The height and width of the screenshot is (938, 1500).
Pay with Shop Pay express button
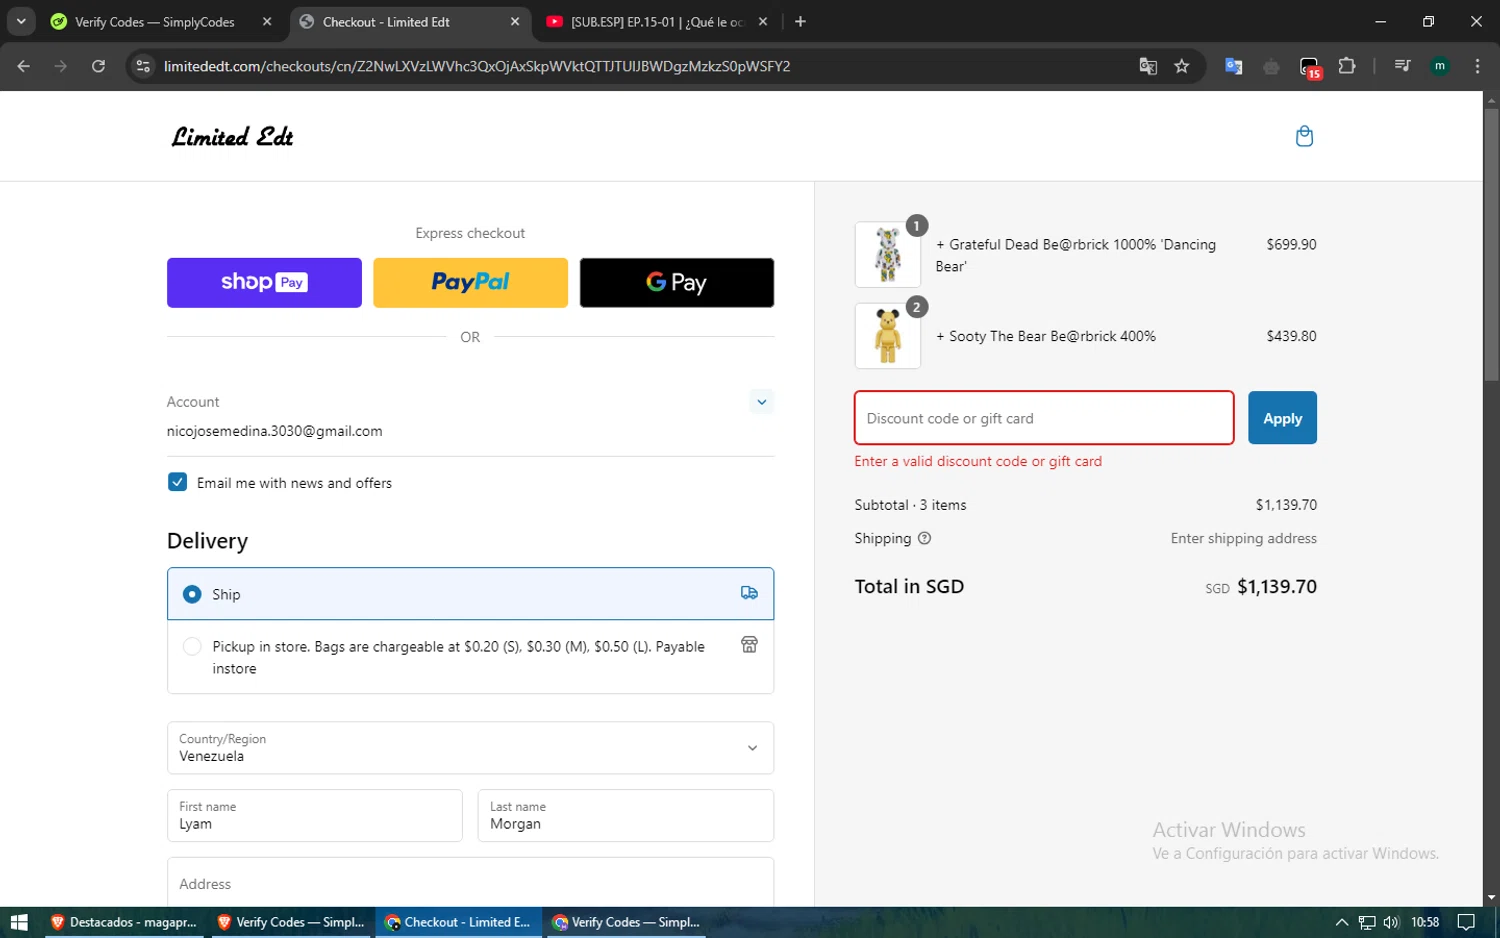(264, 283)
